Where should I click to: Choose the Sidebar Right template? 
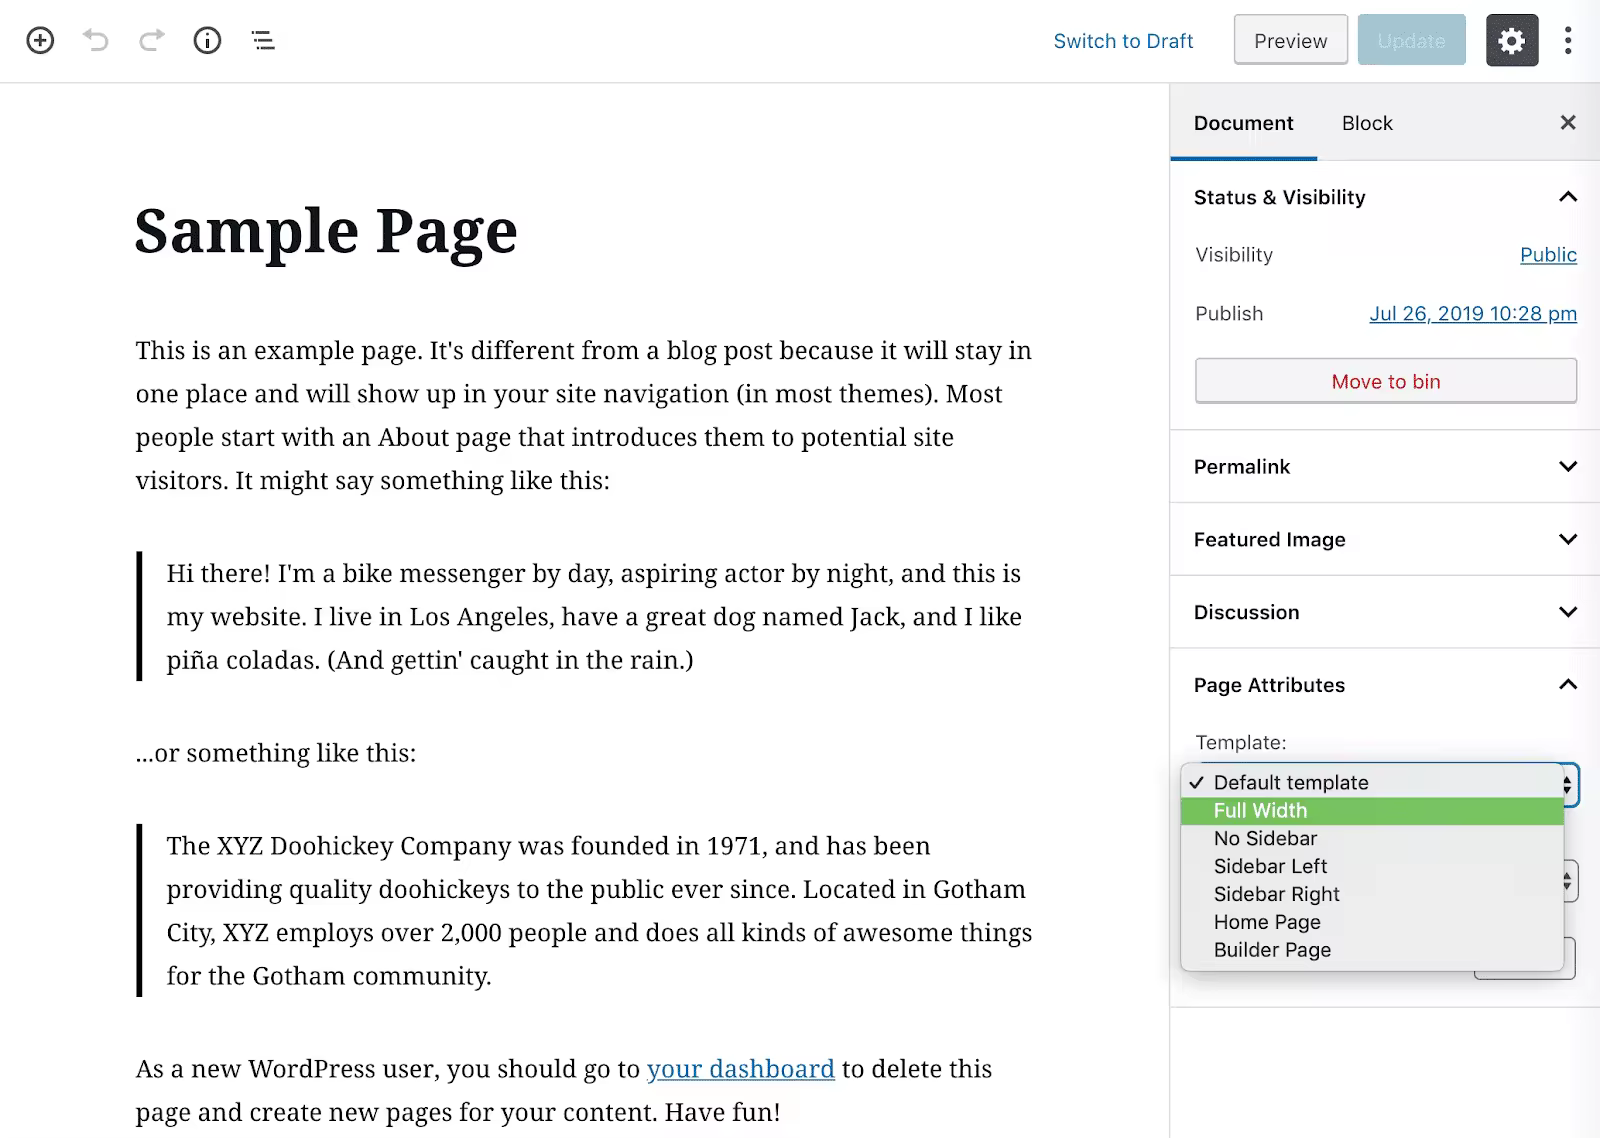click(x=1372, y=895)
